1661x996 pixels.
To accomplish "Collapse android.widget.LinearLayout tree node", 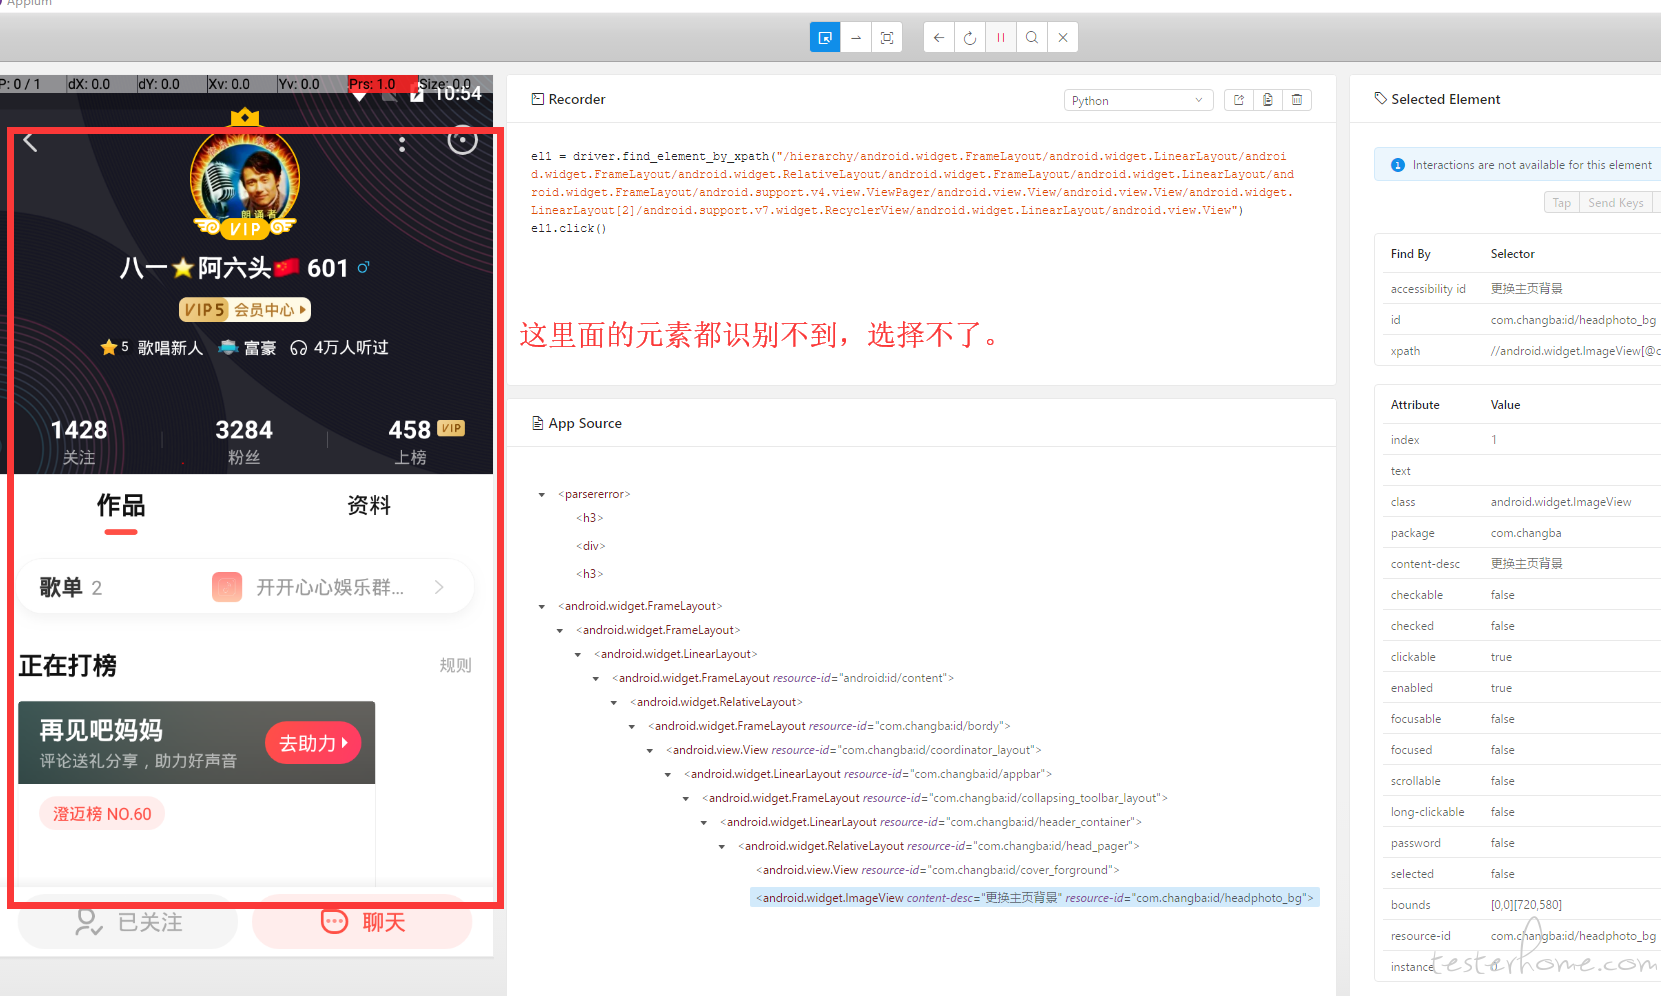I will [x=578, y=655].
